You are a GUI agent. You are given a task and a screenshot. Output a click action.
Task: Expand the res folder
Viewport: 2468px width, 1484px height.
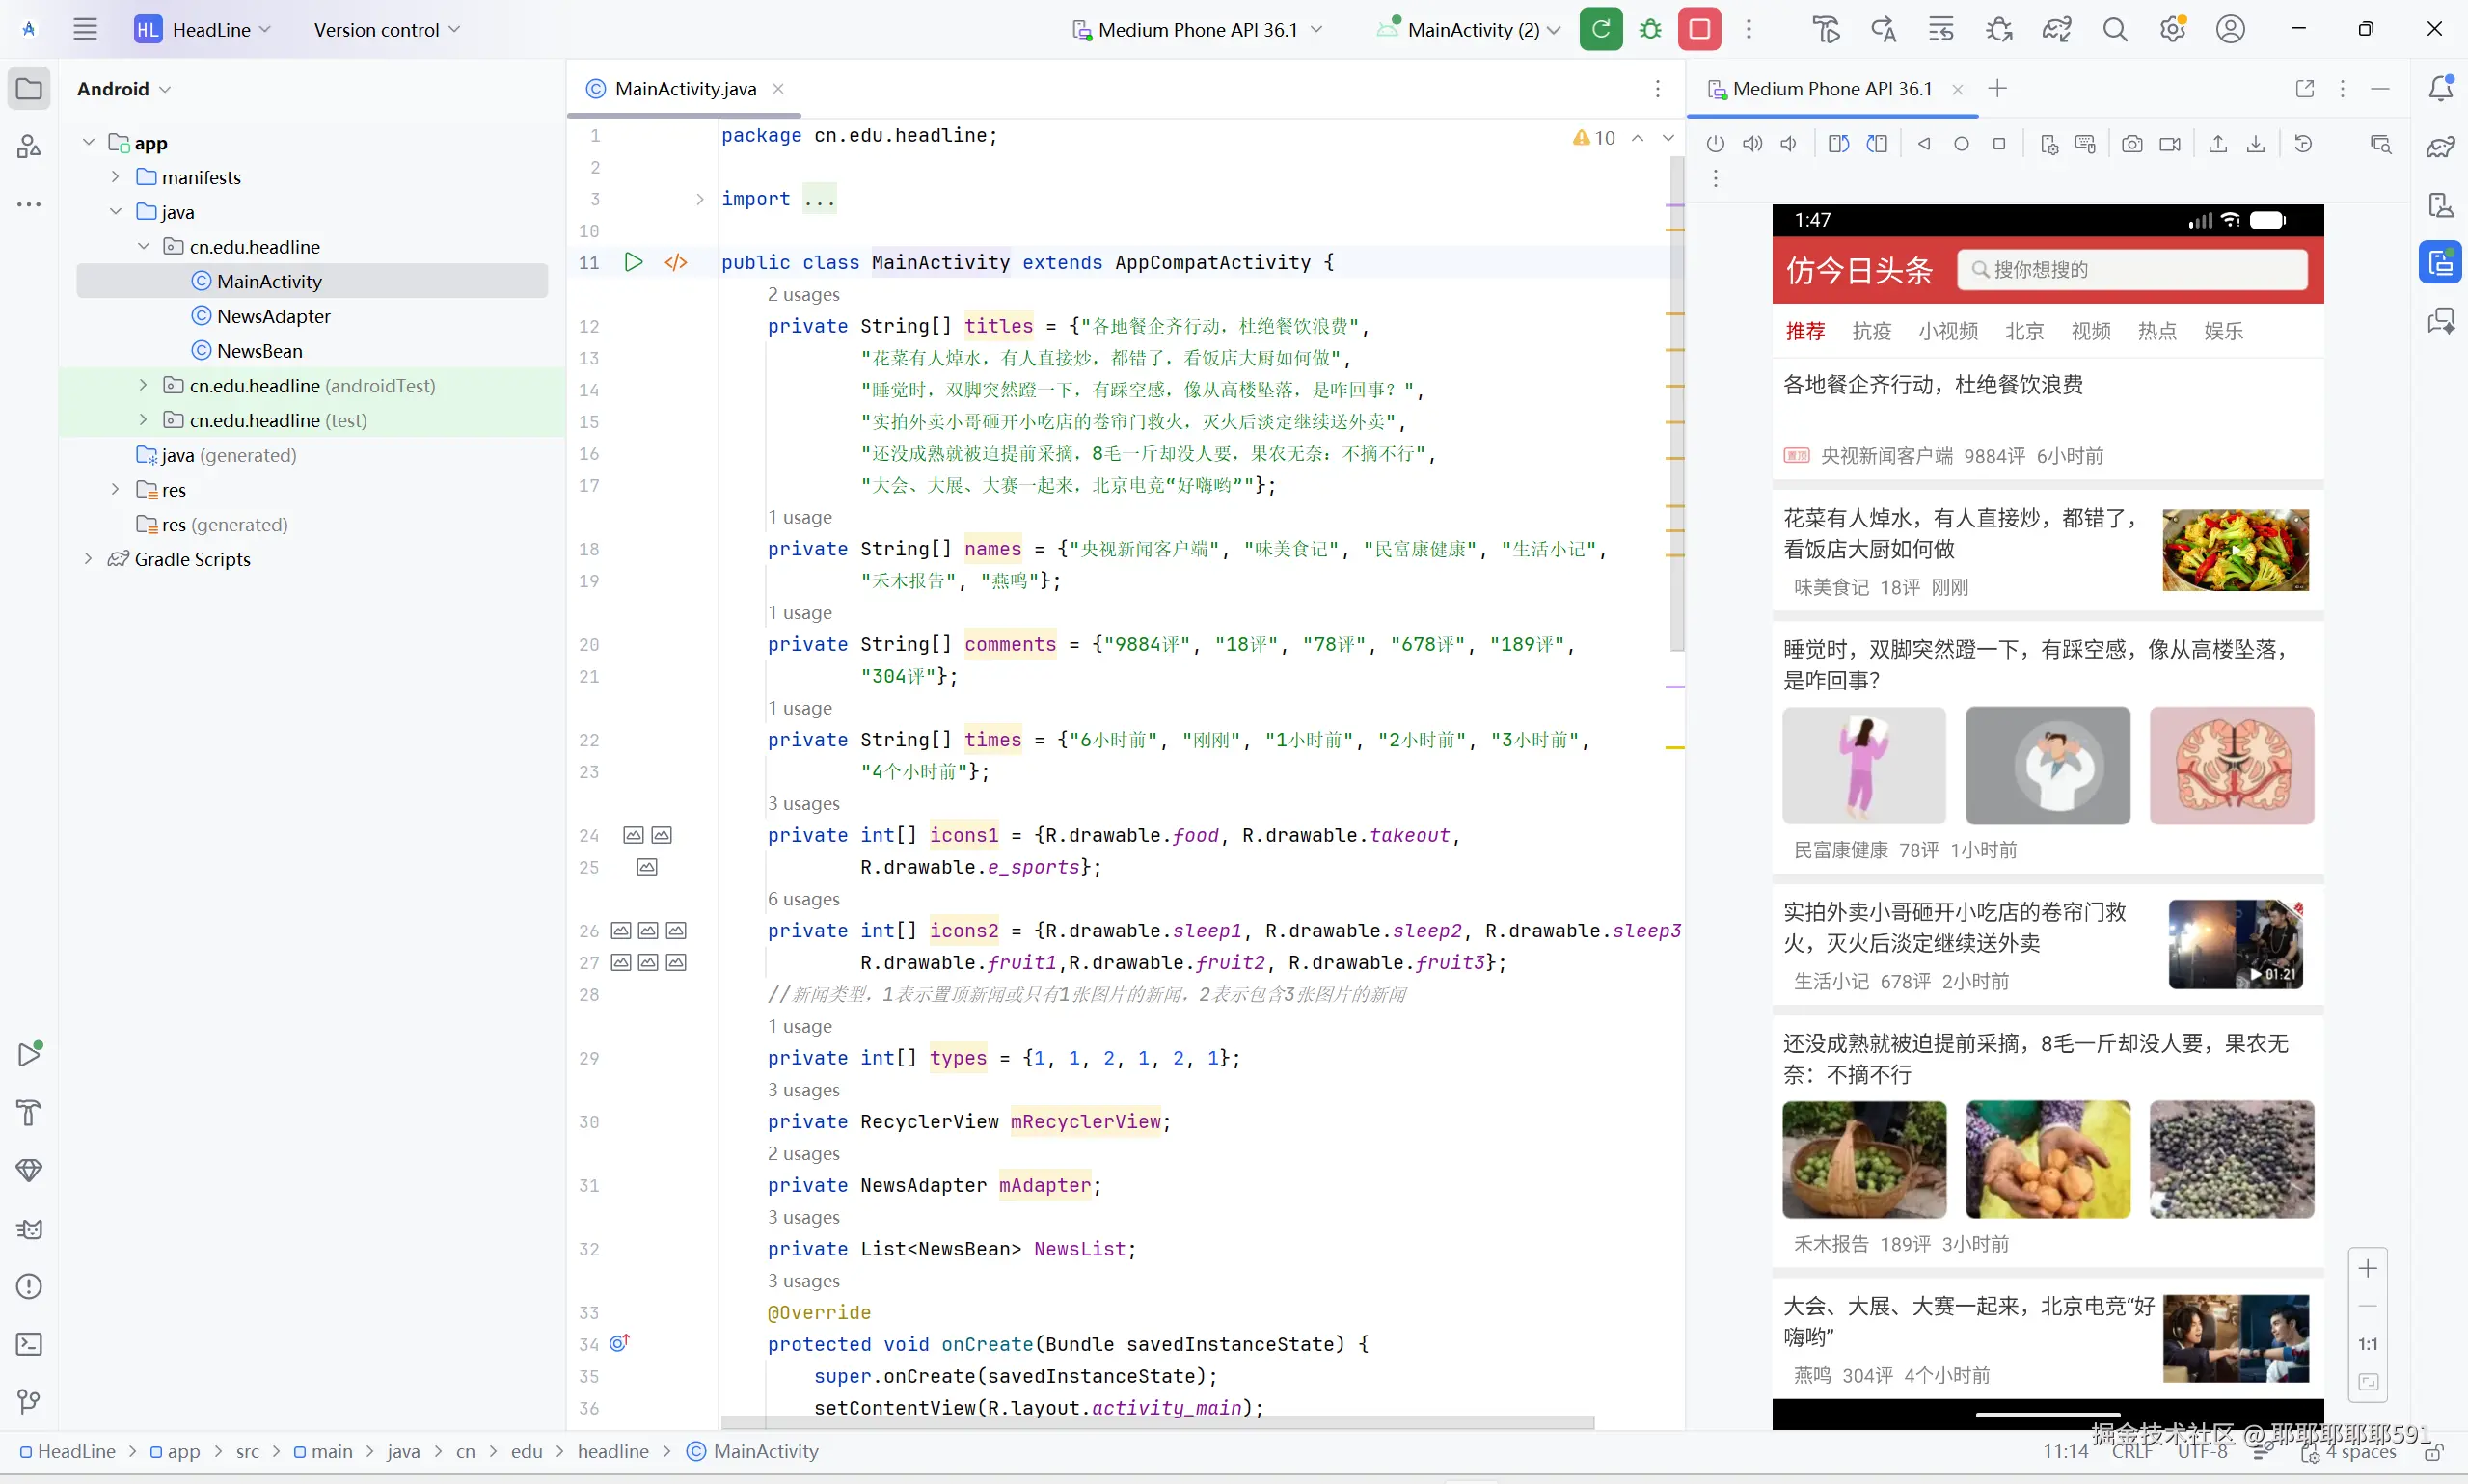116,489
